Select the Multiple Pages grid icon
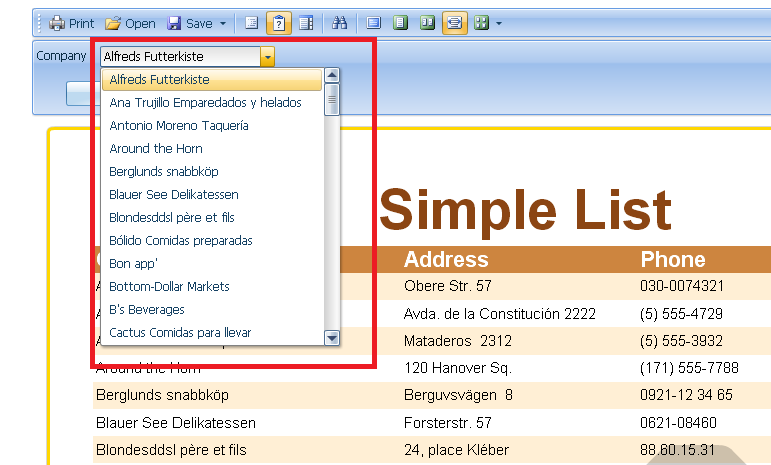Viewport: 771px width, 465px height. click(481, 23)
